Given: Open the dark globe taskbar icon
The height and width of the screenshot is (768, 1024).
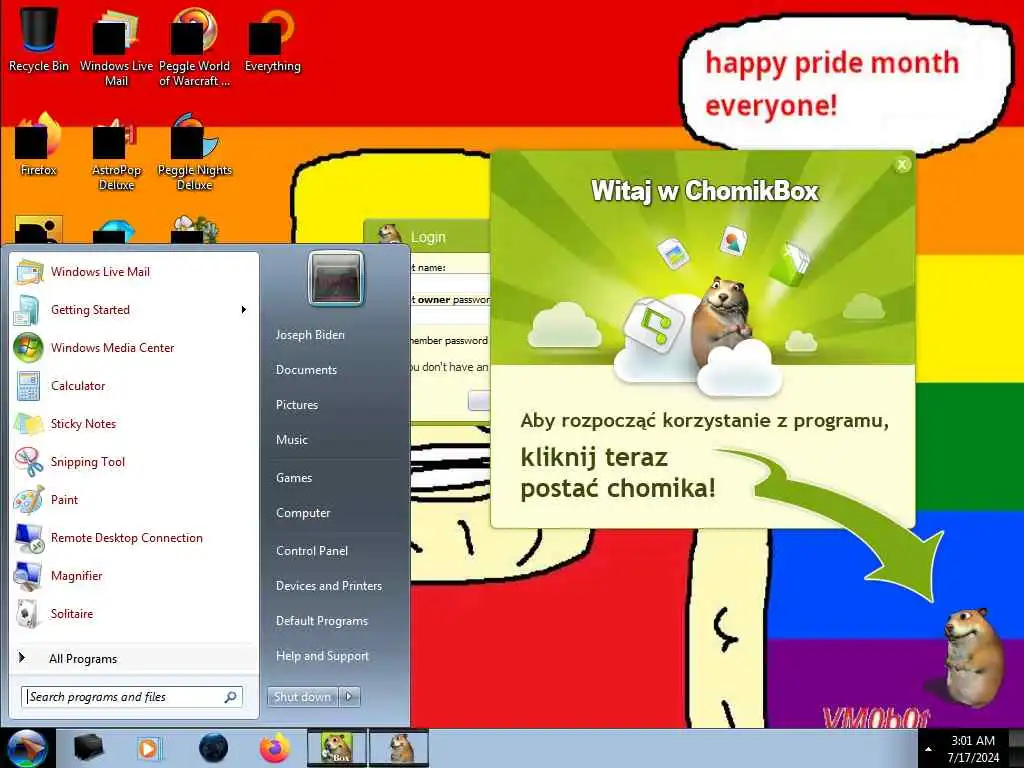Looking at the screenshot, I should (213, 748).
